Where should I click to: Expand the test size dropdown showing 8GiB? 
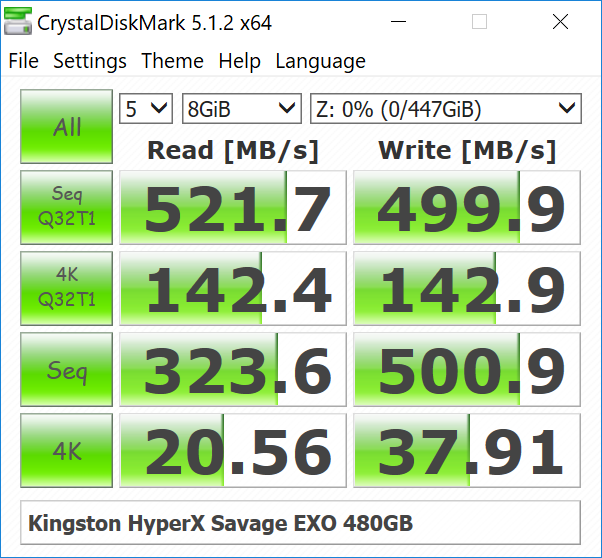coord(242,109)
